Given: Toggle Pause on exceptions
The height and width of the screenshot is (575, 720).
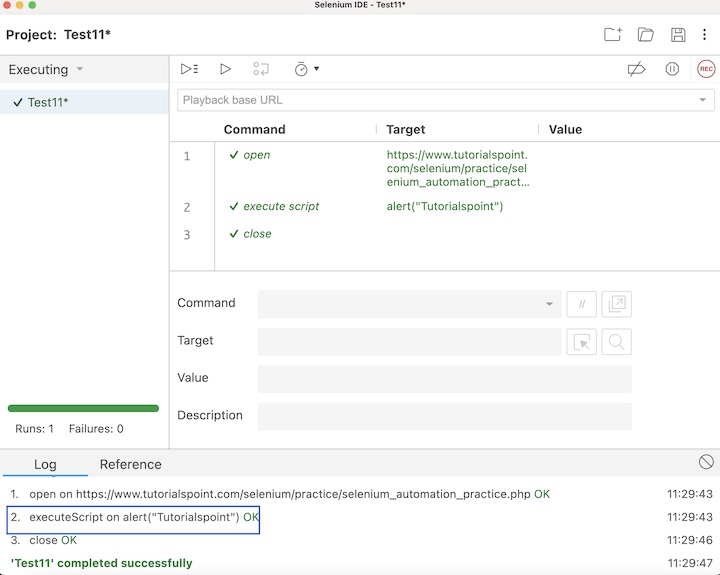Looking at the screenshot, I should 672,69.
